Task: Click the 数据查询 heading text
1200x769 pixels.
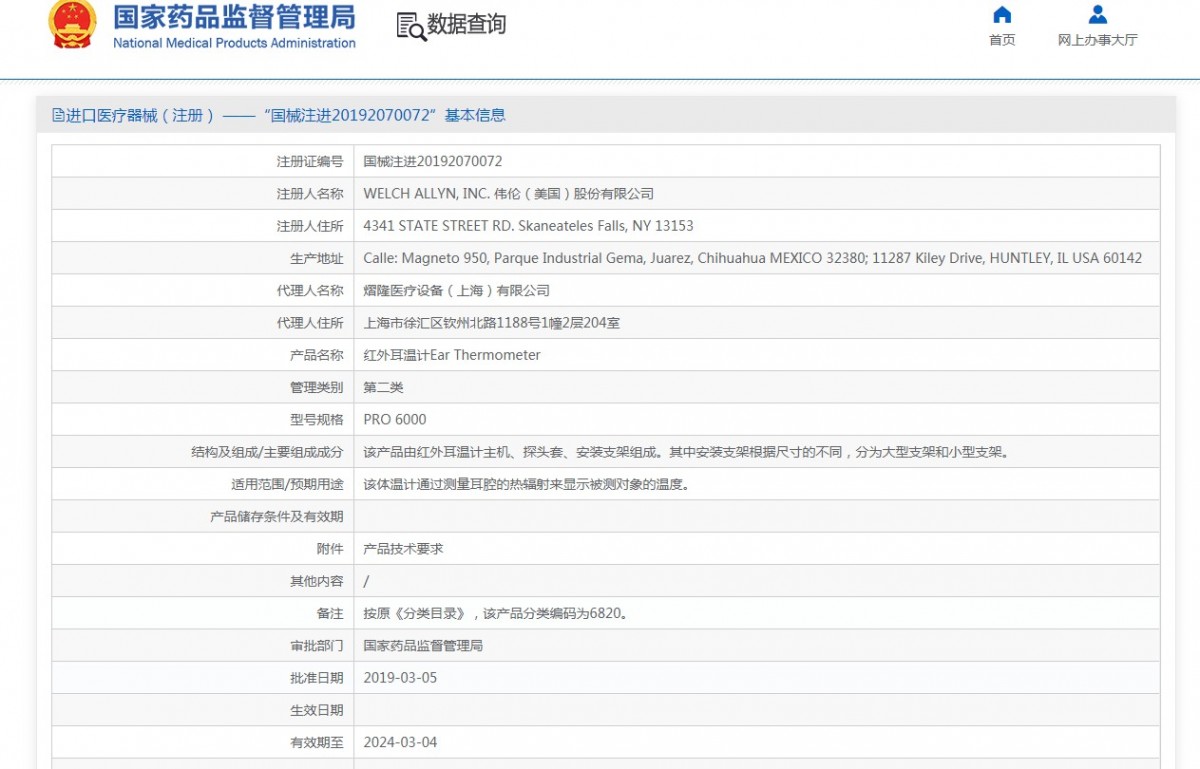Action: (467, 25)
